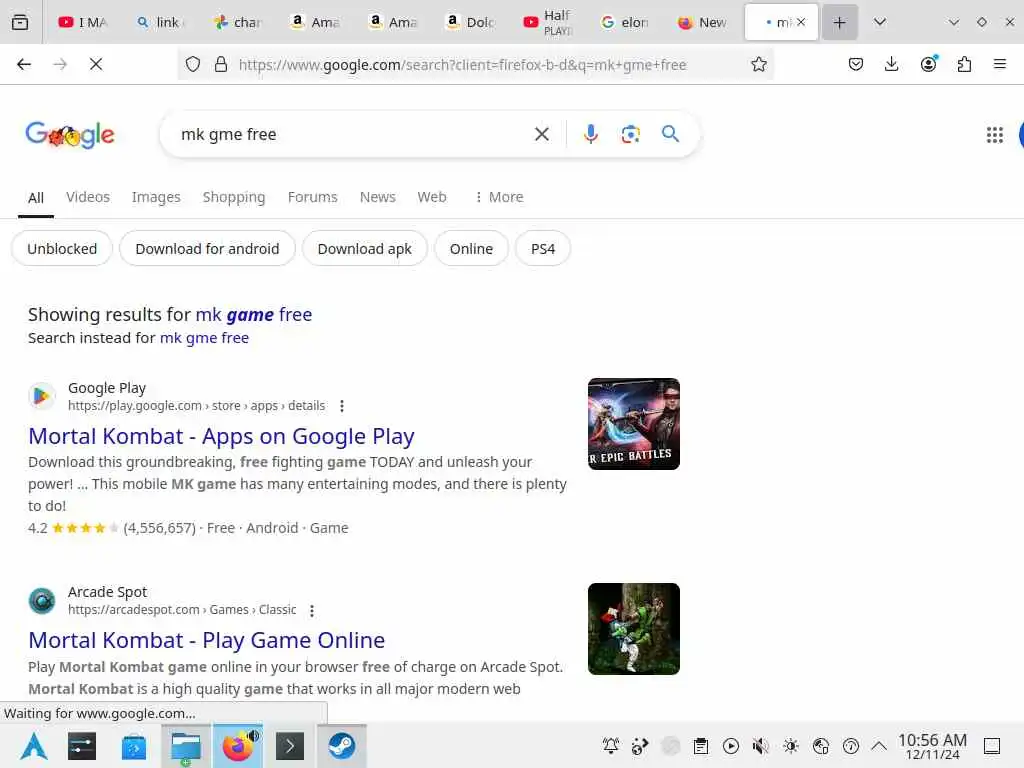The width and height of the screenshot is (1024, 768).
Task: Search by image with Google Lens
Action: click(x=630, y=134)
